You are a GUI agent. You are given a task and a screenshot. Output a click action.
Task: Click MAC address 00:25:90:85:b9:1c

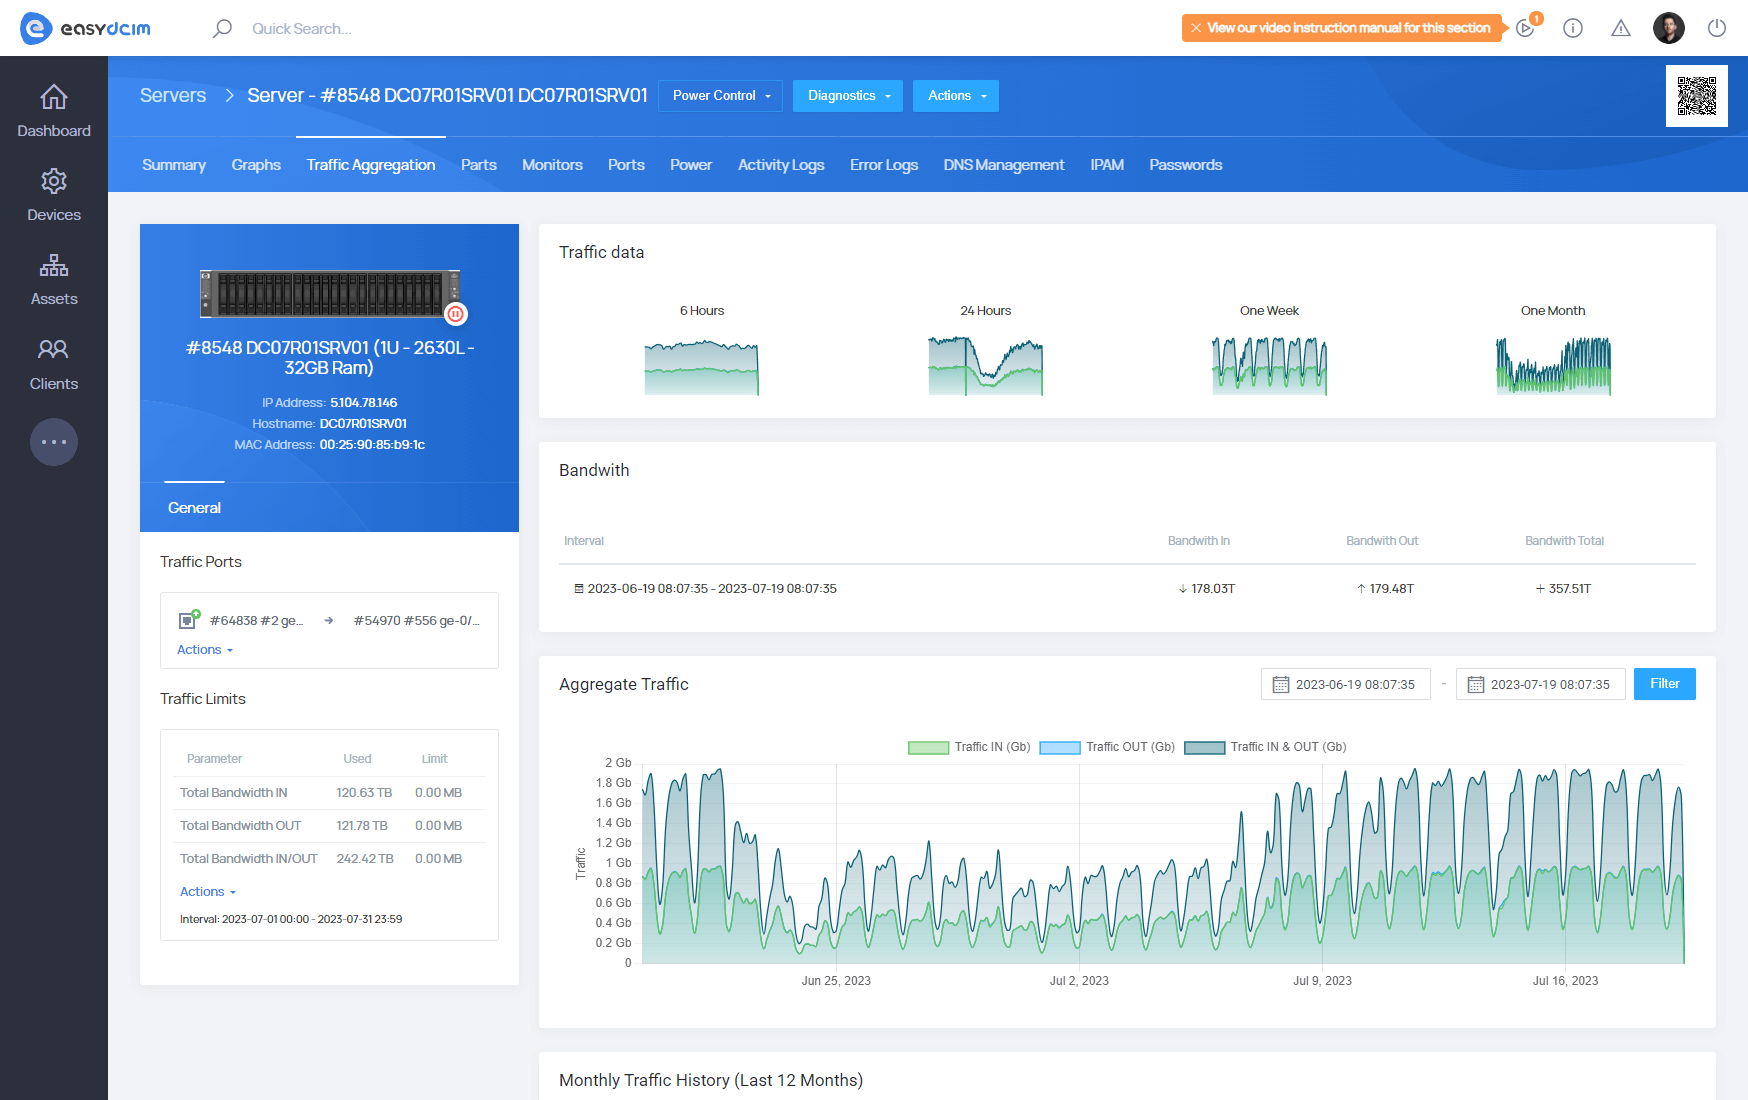[372, 445]
